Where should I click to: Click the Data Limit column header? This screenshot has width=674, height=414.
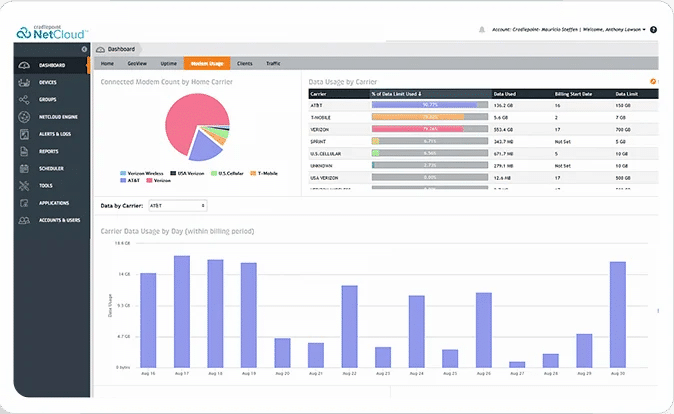click(x=626, y=94)
